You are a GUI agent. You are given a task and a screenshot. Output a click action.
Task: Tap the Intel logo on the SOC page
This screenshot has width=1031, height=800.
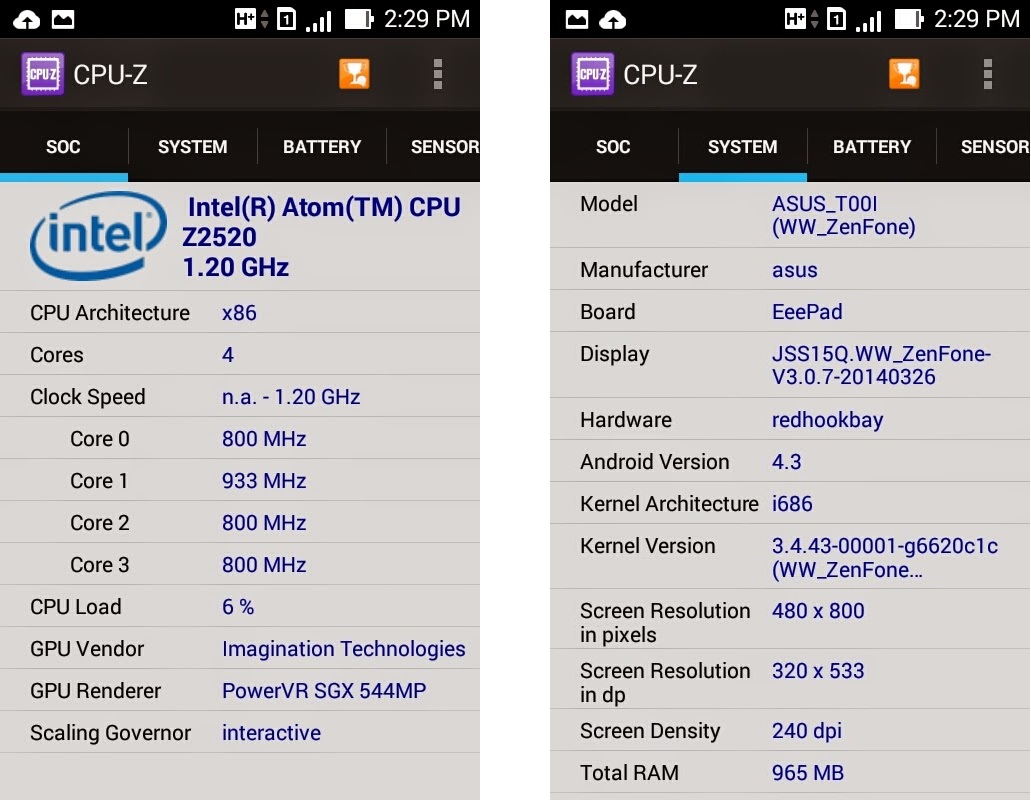(98, 235)
